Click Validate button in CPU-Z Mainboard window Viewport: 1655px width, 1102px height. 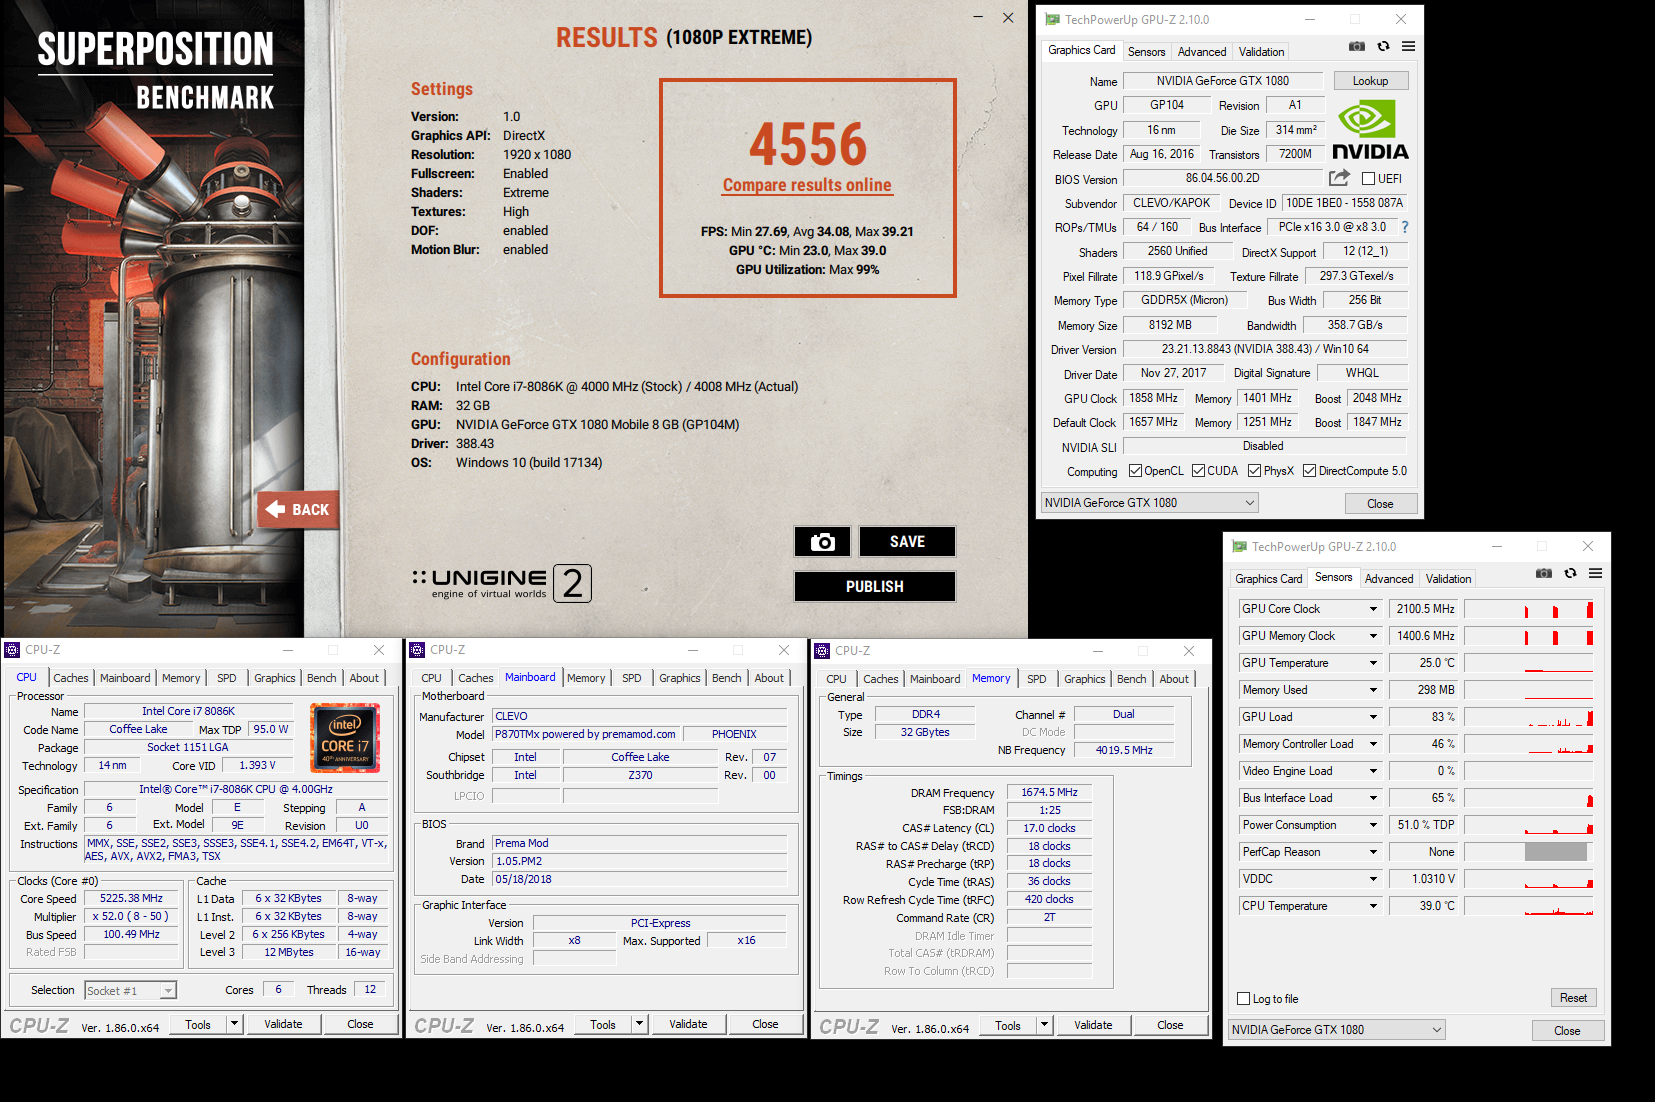(688, 1024)
